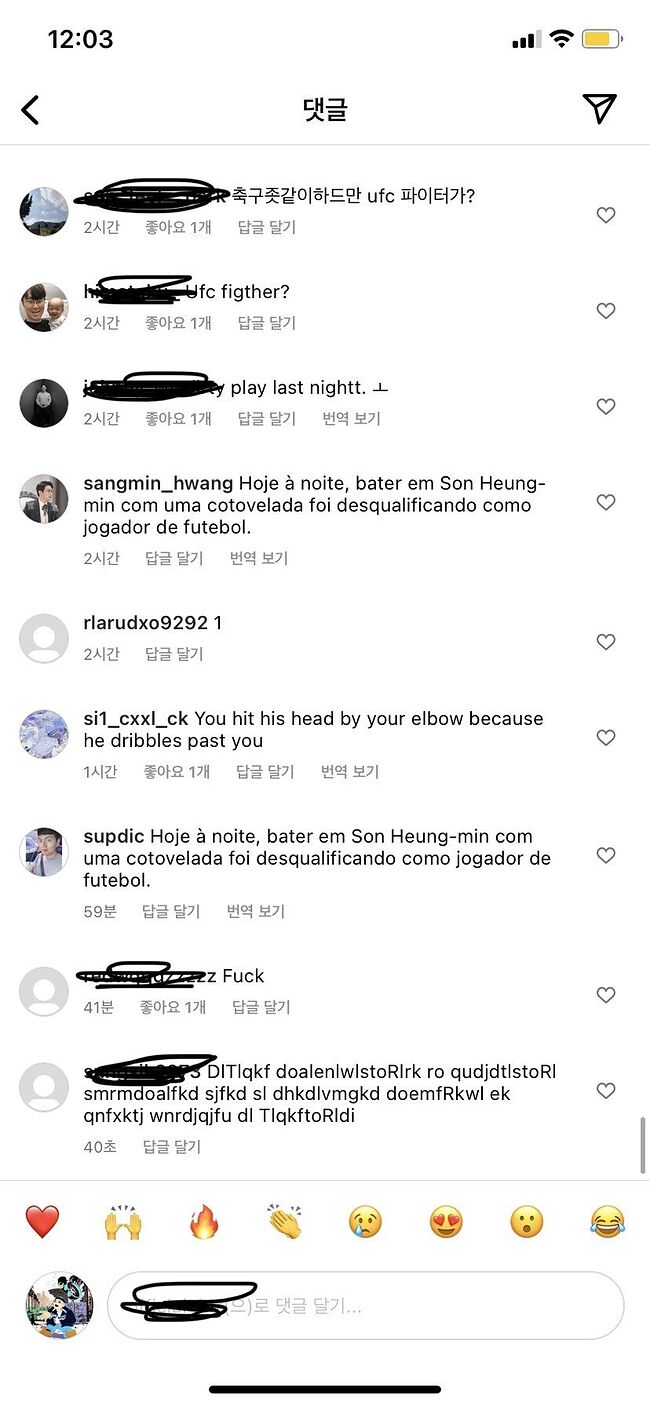Image resolution: width=650 pixels, height=1406 pixels.
Task: Reply to rlarudxo9292's comment
Action: (x=174, y=654)
